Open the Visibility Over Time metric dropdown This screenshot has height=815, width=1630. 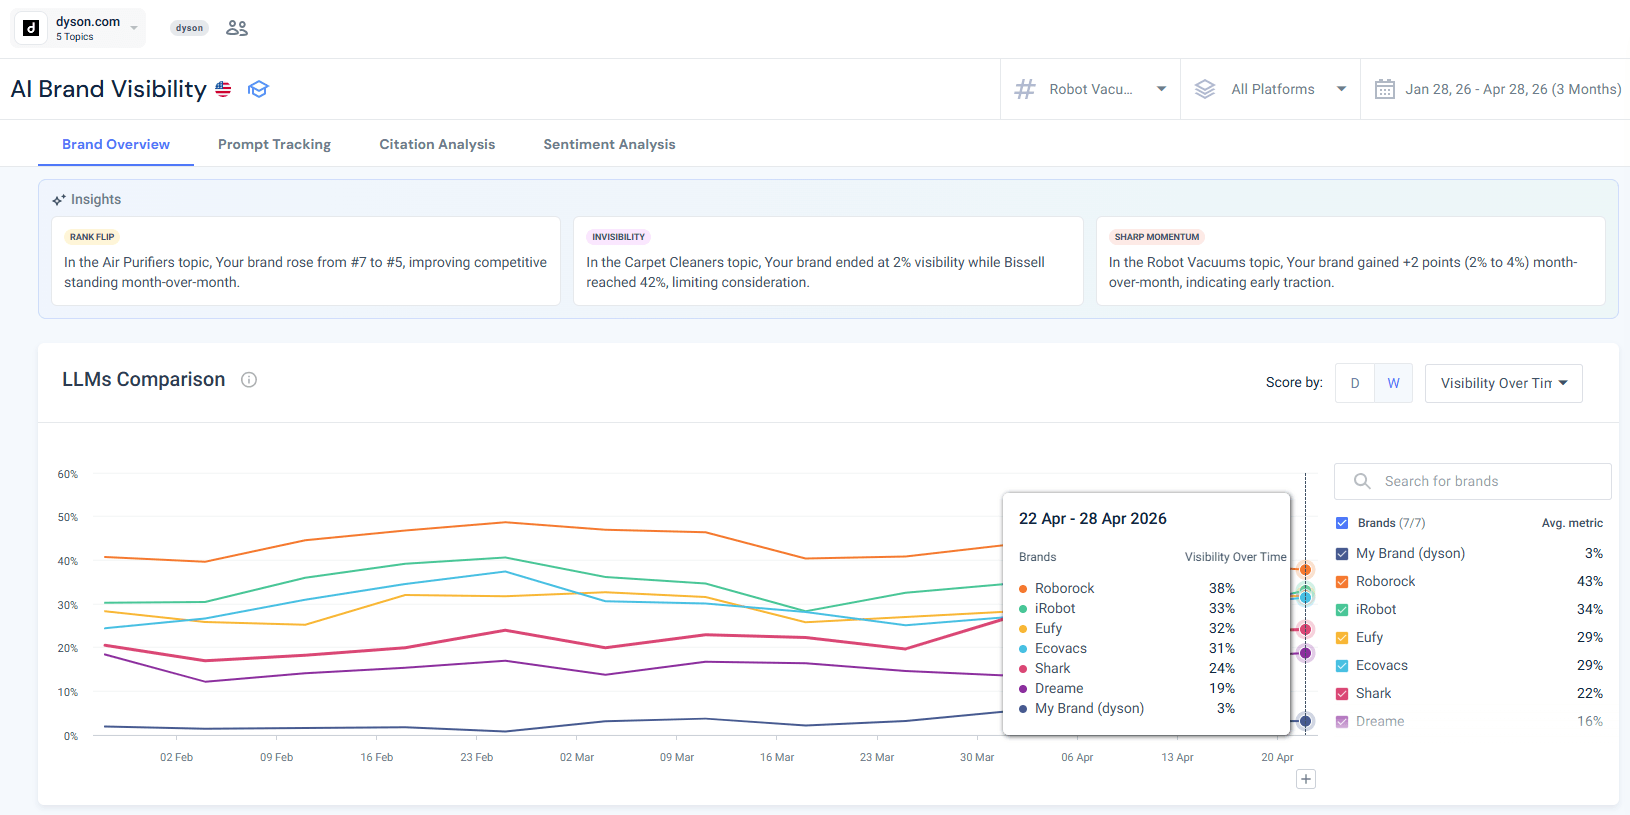point(1504,383)
